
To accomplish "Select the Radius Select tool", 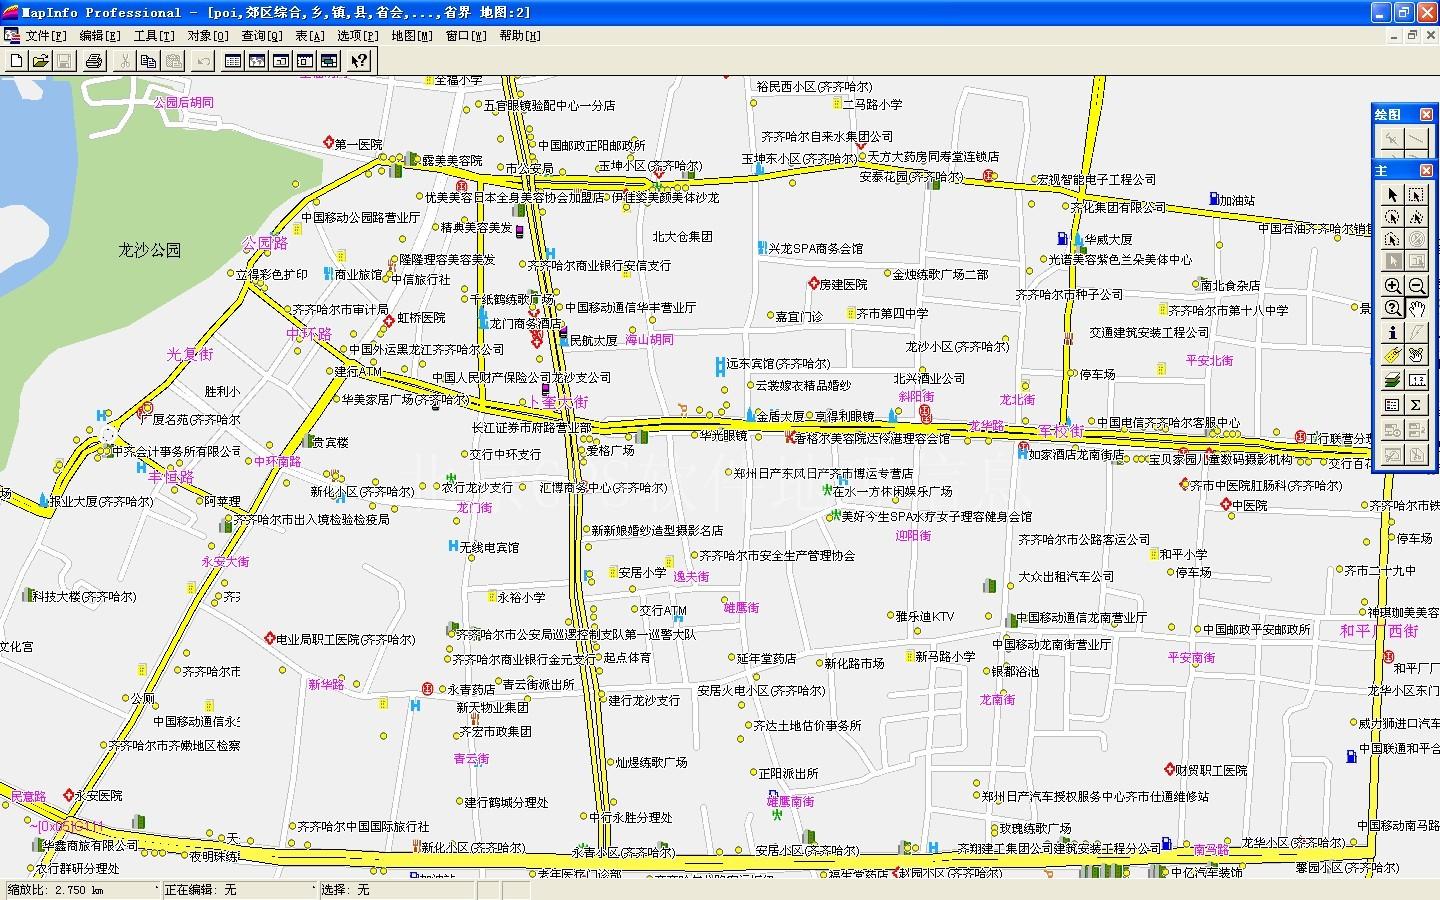I will click(1391, 217).
